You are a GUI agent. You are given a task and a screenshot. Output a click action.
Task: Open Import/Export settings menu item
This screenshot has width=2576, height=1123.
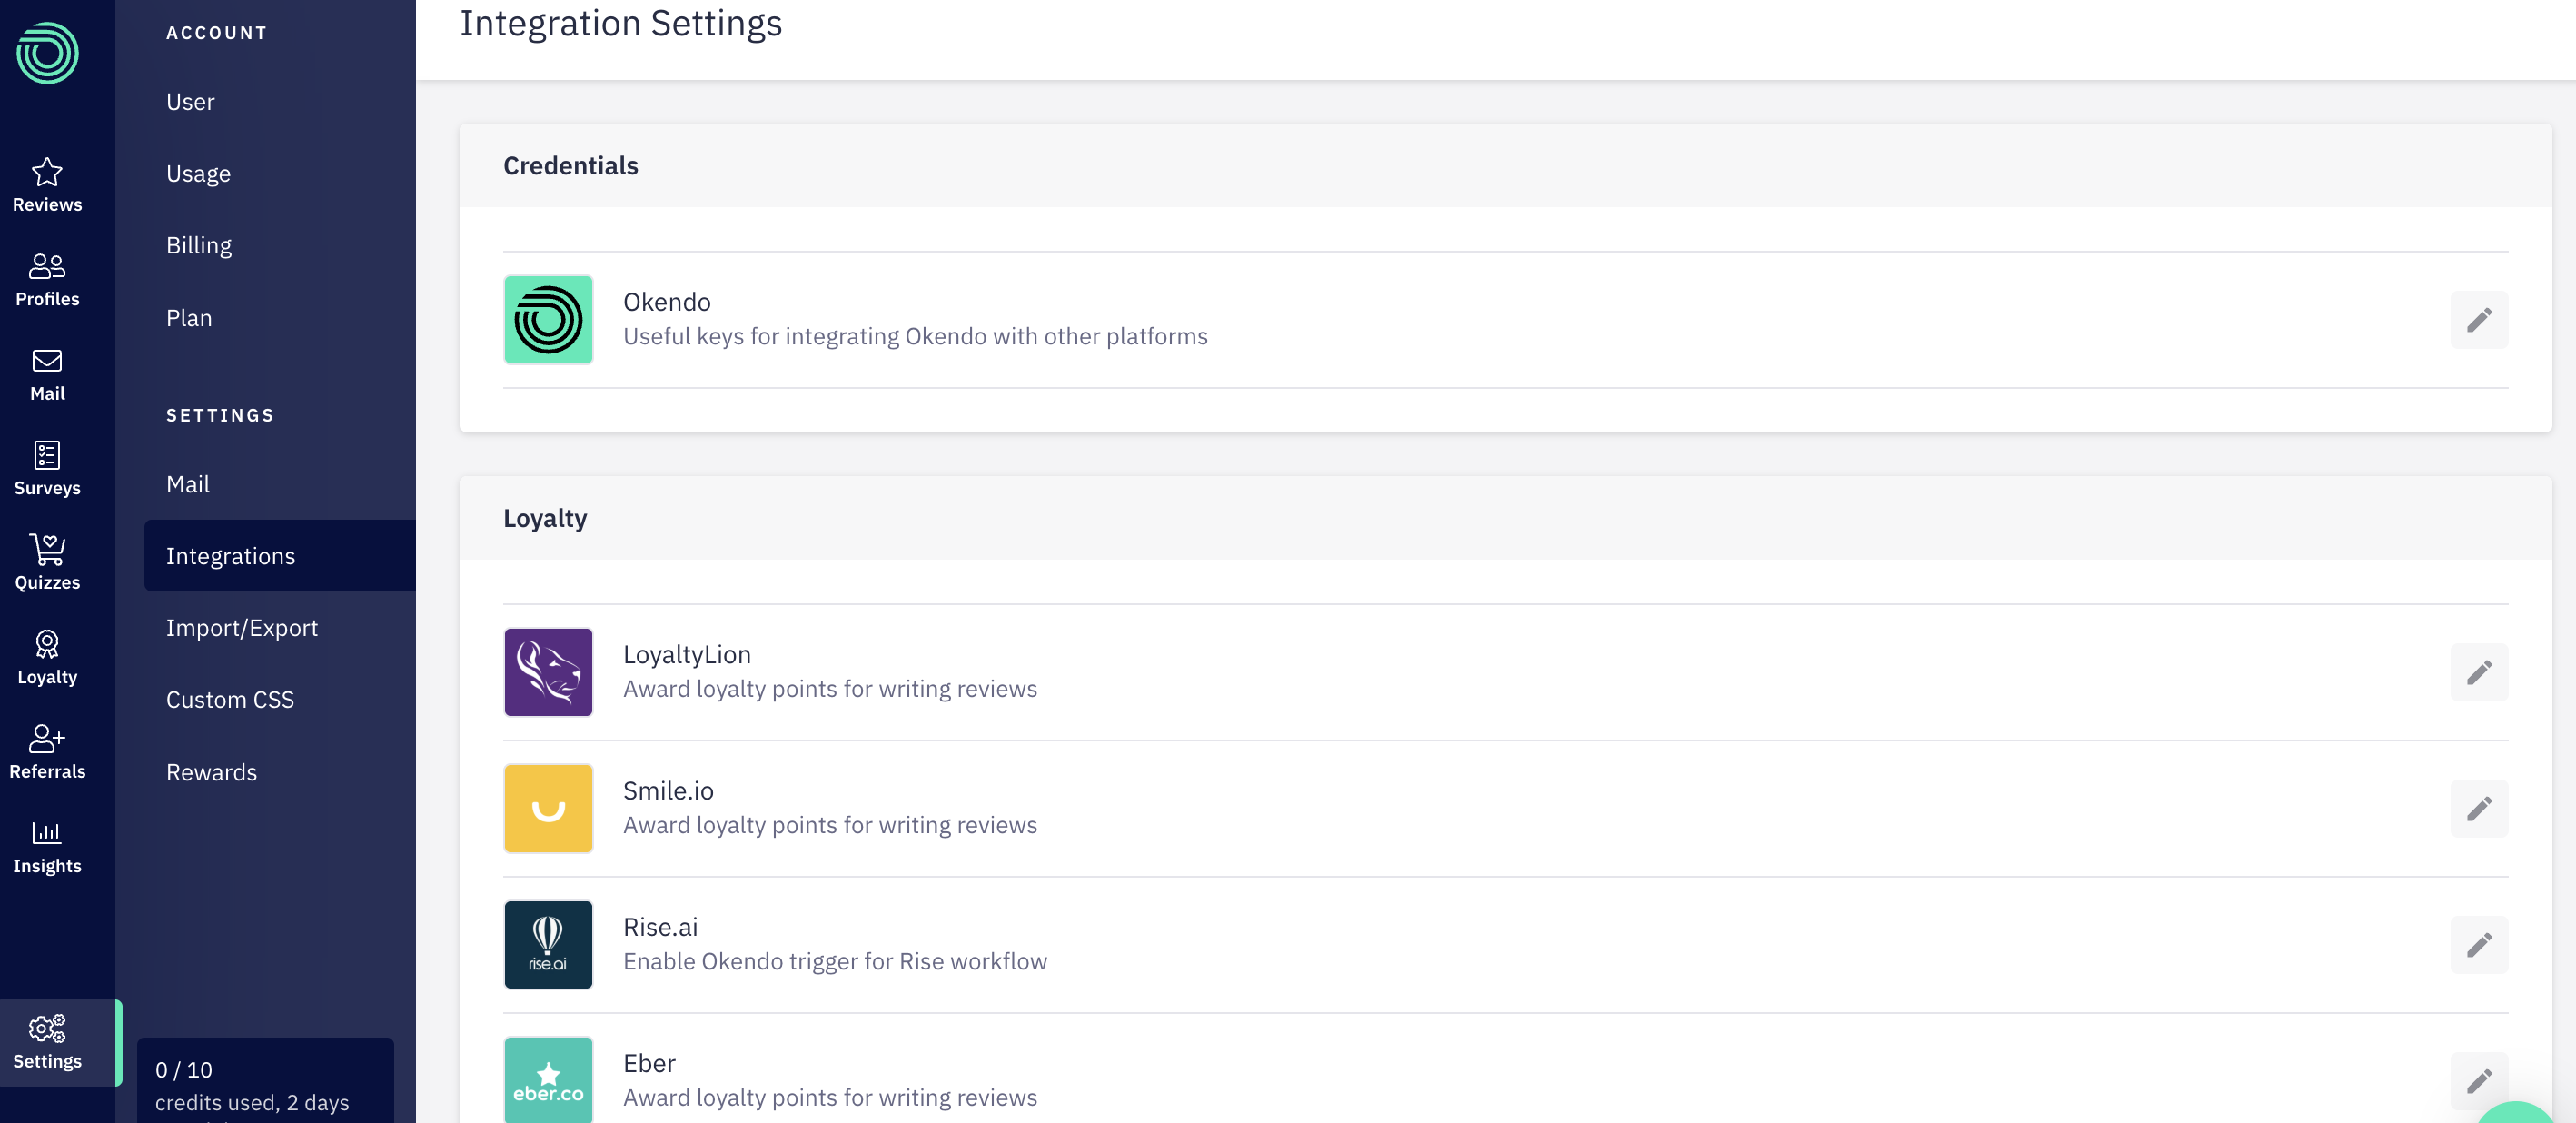coord(242,627)
